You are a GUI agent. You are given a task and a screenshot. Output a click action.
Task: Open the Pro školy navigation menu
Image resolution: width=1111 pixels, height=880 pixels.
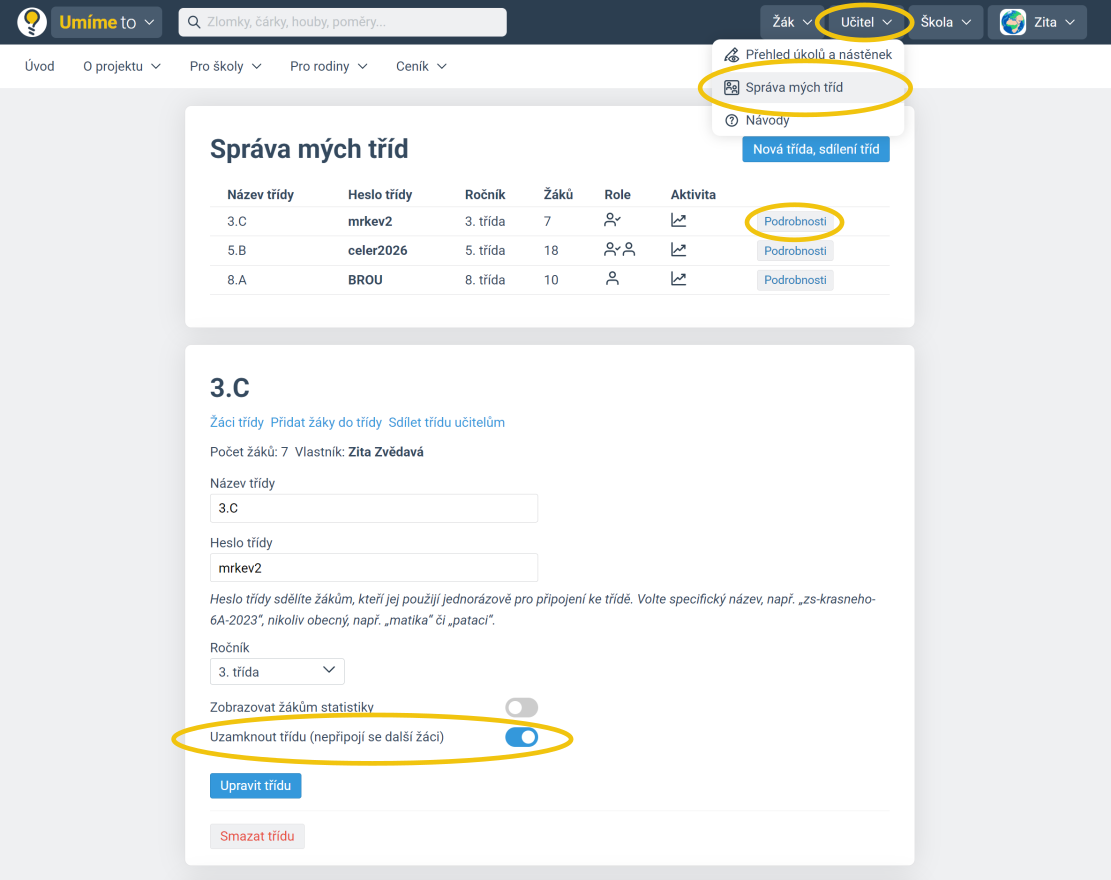pos(225,66)
